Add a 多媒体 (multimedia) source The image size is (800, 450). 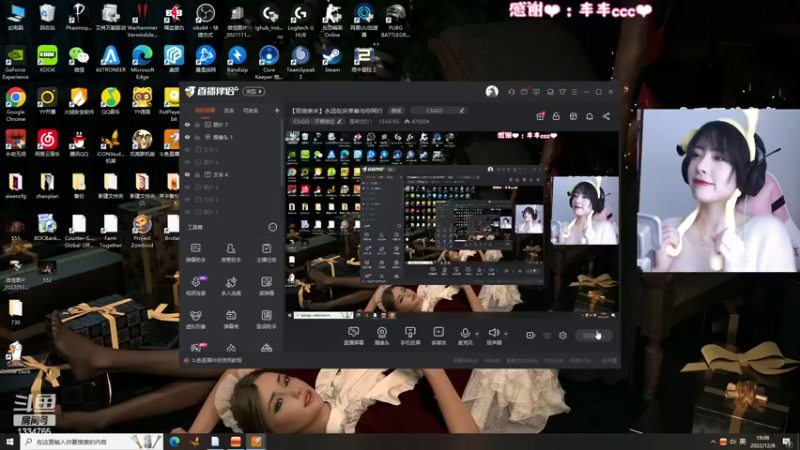coord(438,336)
